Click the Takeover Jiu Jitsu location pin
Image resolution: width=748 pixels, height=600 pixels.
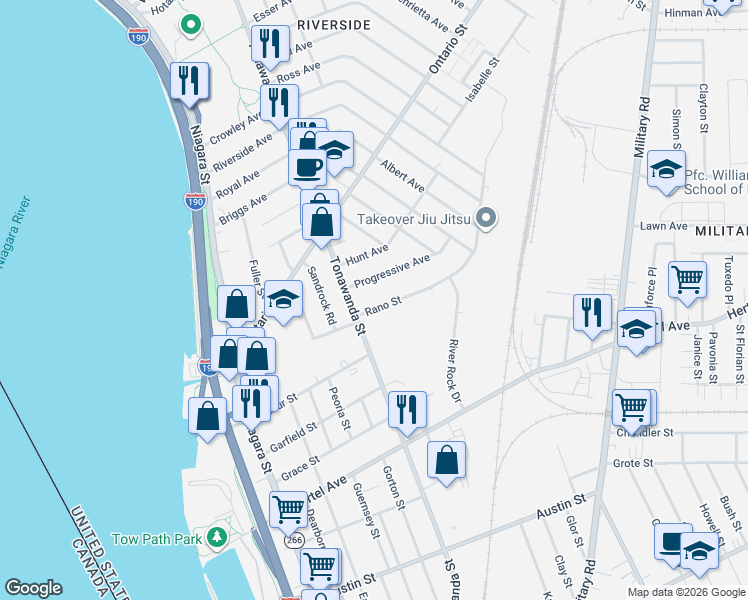(486, 218)
